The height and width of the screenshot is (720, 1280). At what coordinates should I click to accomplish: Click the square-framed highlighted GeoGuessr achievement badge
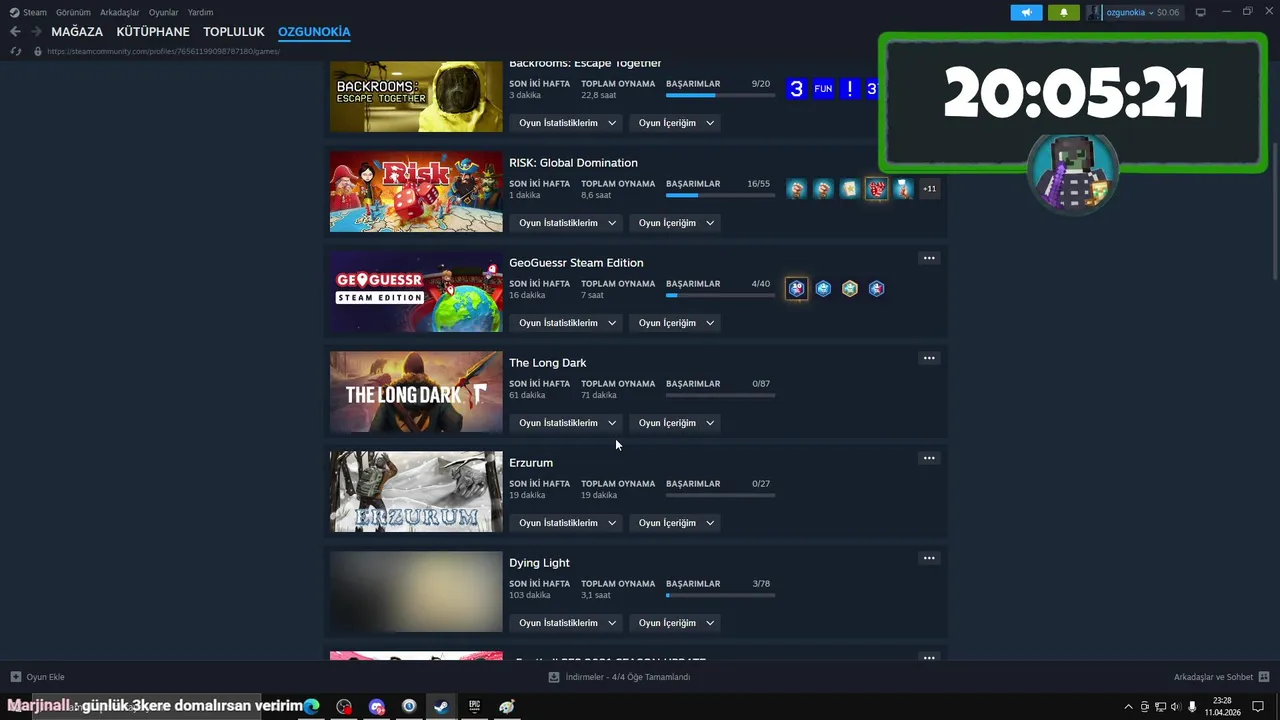[796, 289]
